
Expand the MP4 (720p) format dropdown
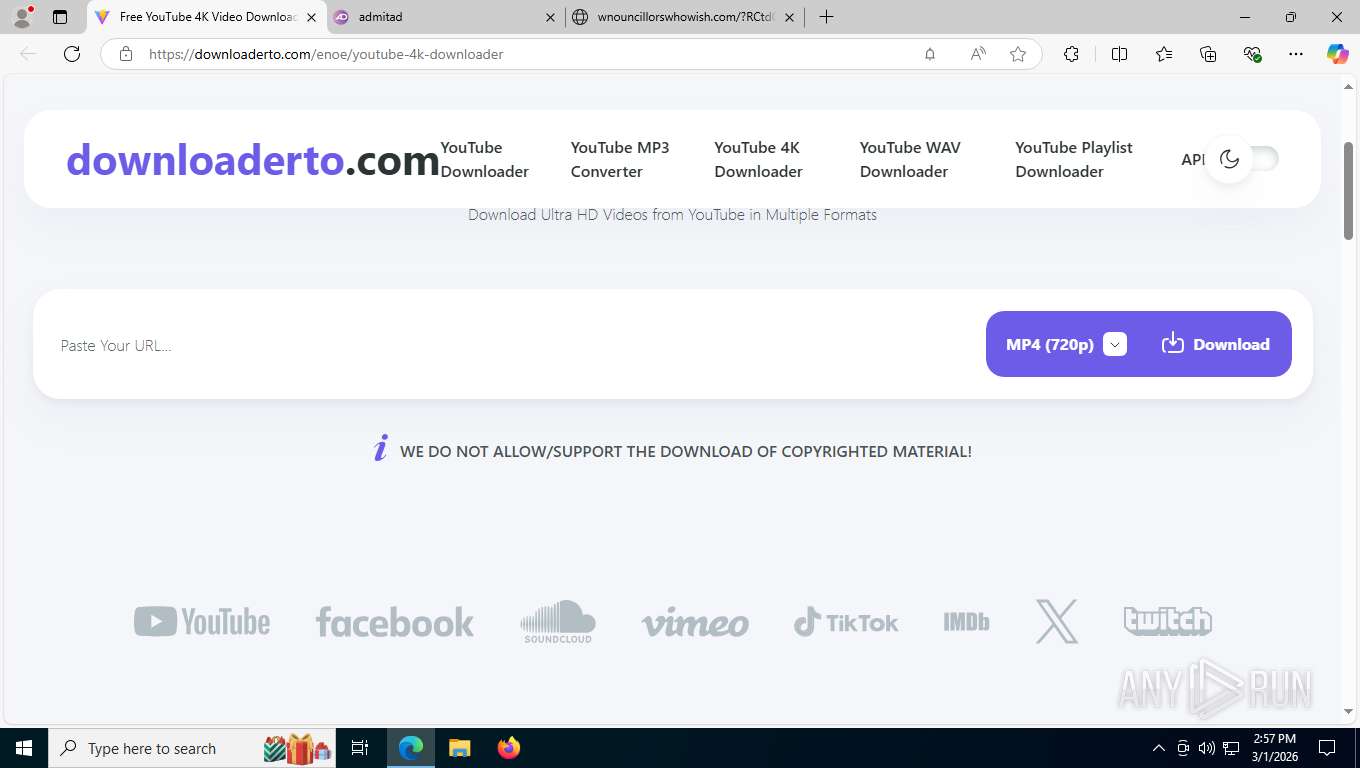pos(1115,344)
